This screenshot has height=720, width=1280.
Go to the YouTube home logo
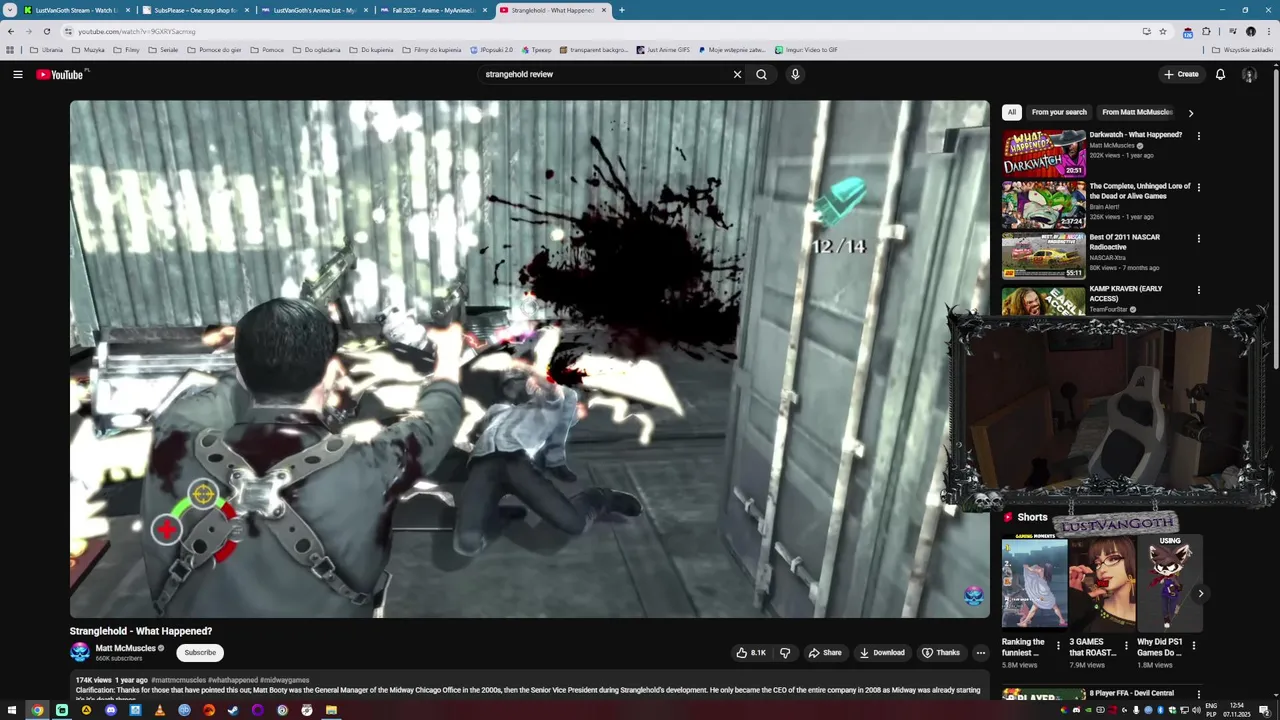click(x=62, y=74)
